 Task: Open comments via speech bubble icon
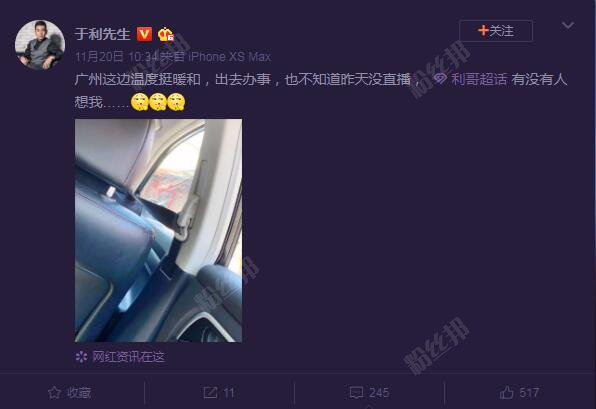[356, 392]
